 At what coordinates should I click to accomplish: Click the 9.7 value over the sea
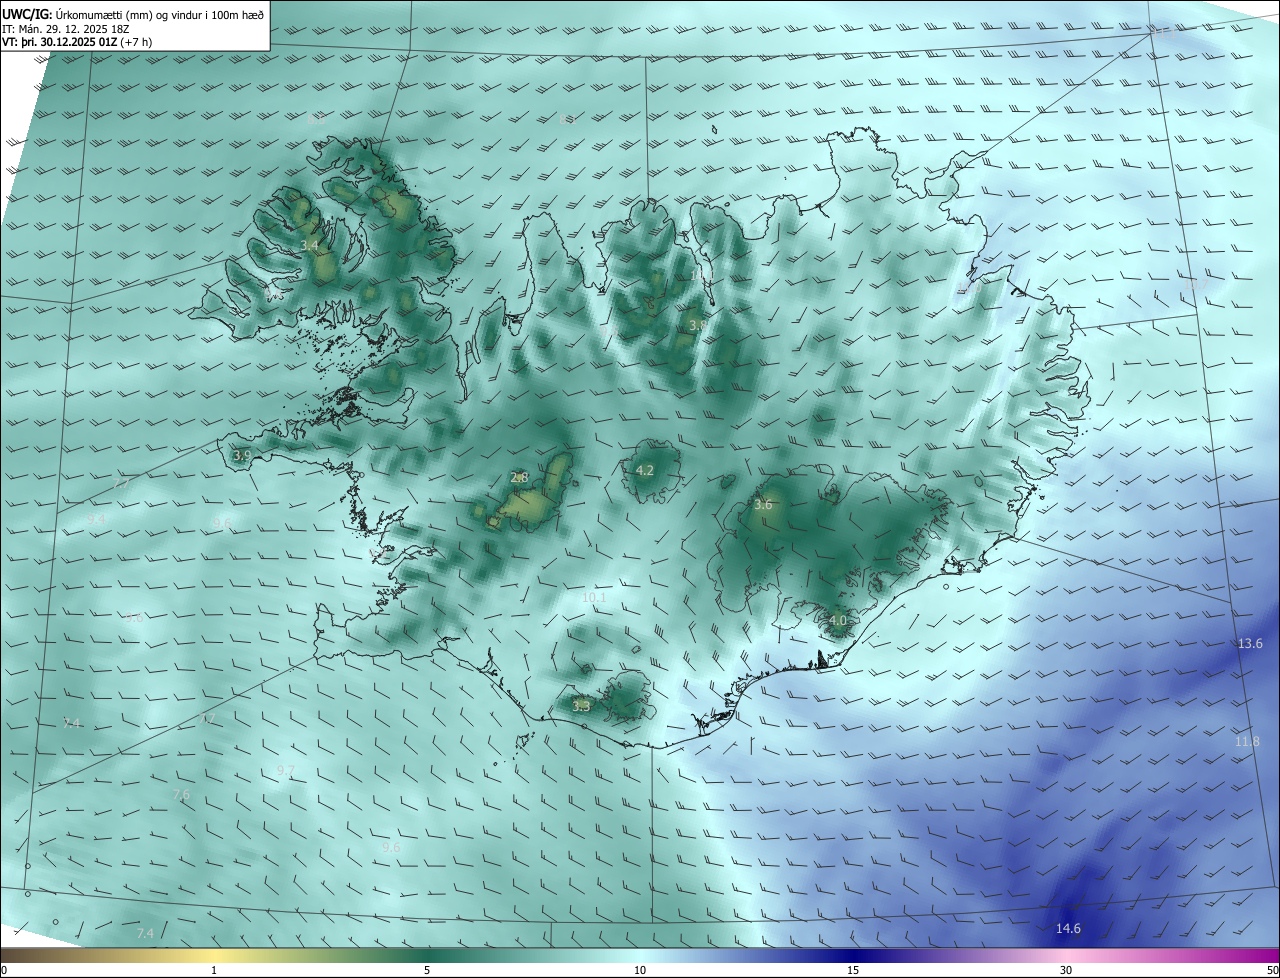[286, 770]
